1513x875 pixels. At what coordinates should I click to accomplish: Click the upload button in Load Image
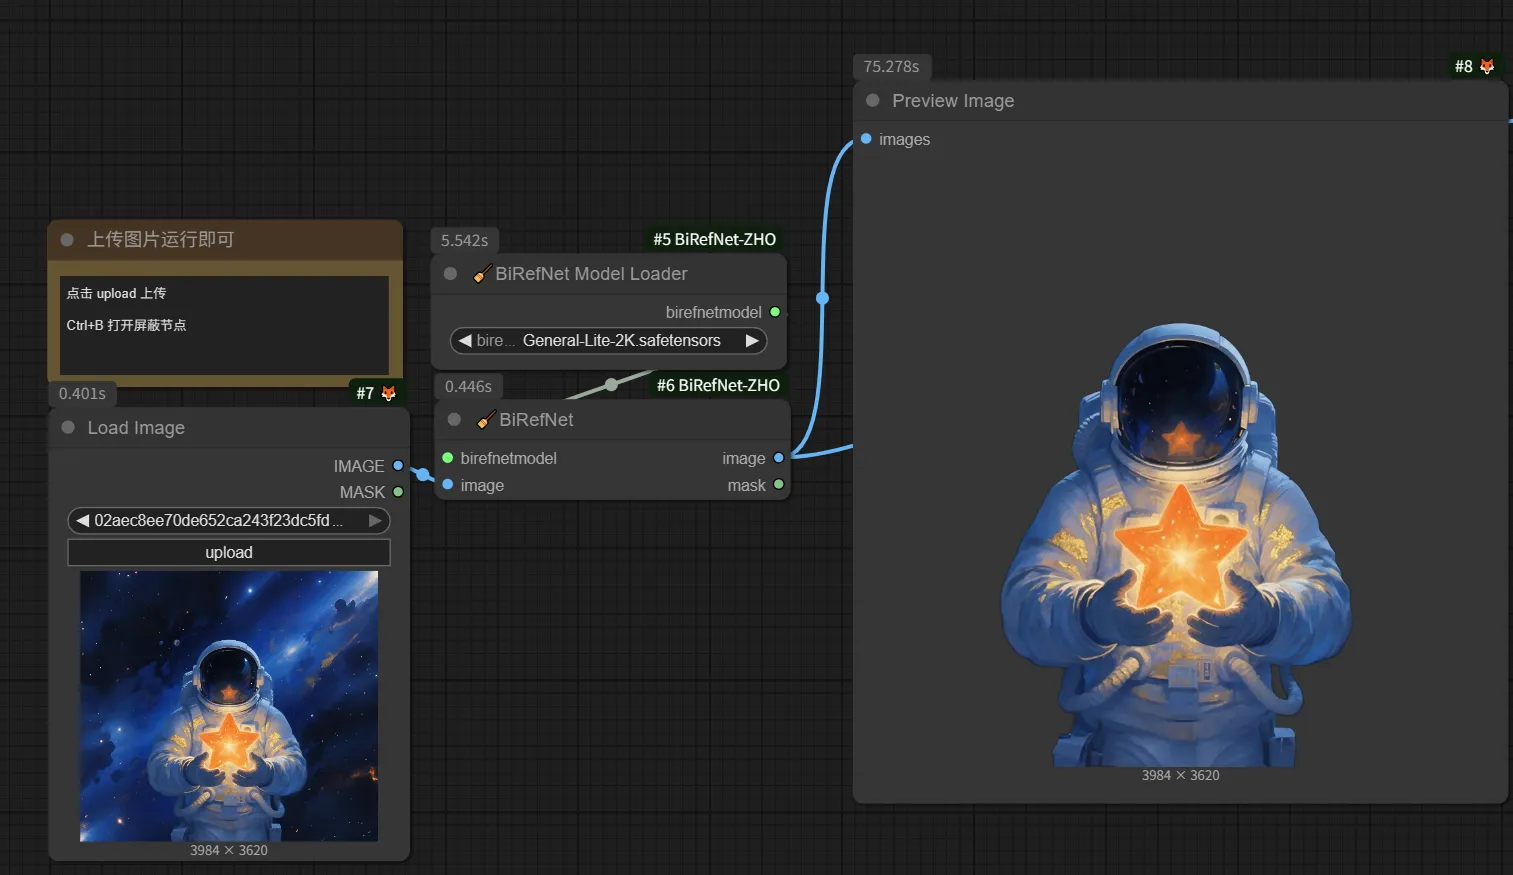[x=229, y=553]
